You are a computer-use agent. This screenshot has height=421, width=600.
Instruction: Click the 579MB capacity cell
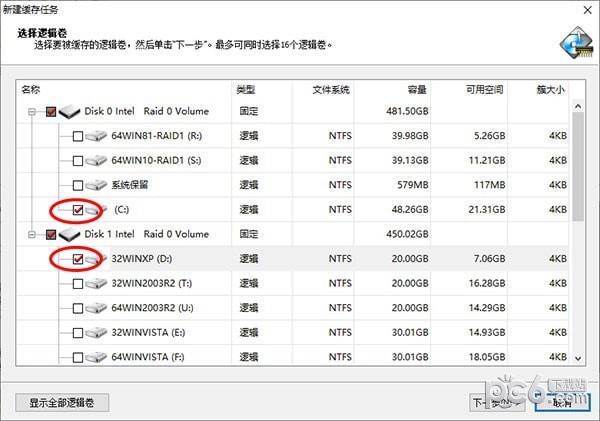click(x=413, y=185)
